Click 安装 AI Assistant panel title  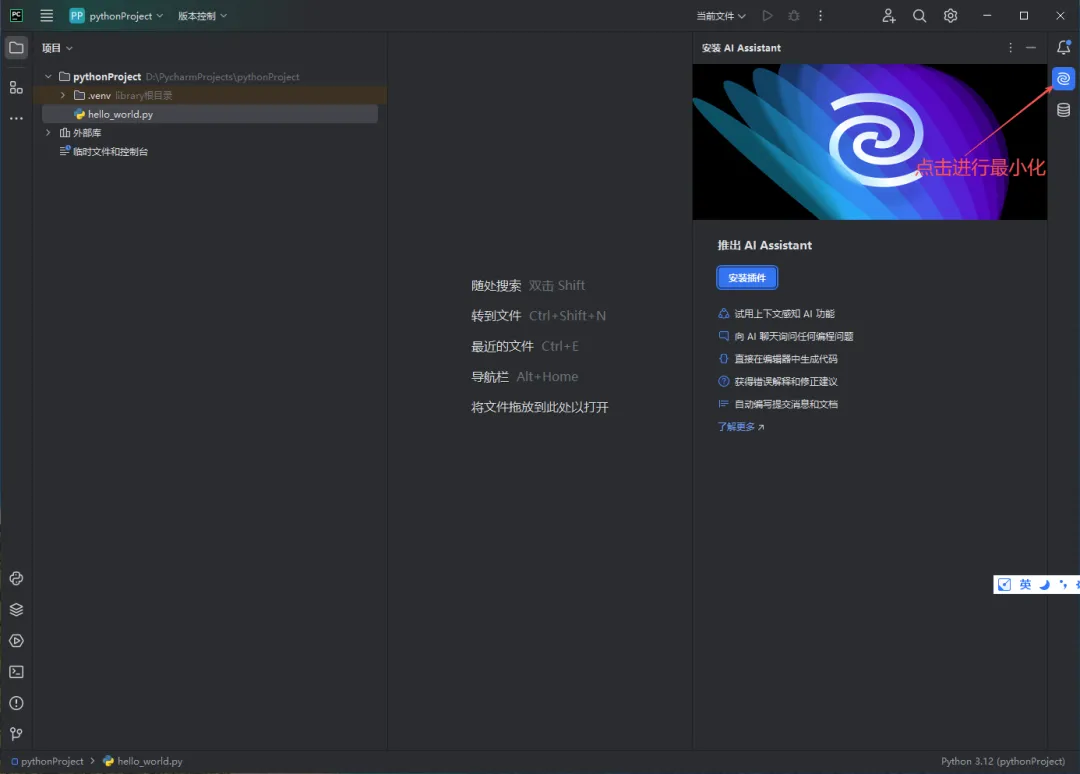(x=741, y=48)
